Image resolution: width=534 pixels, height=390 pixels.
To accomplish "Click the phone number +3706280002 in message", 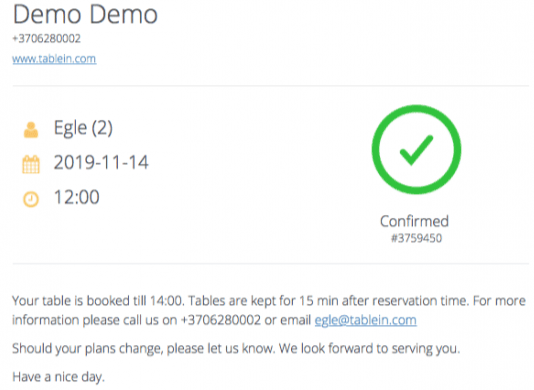I will pos(221,320).
